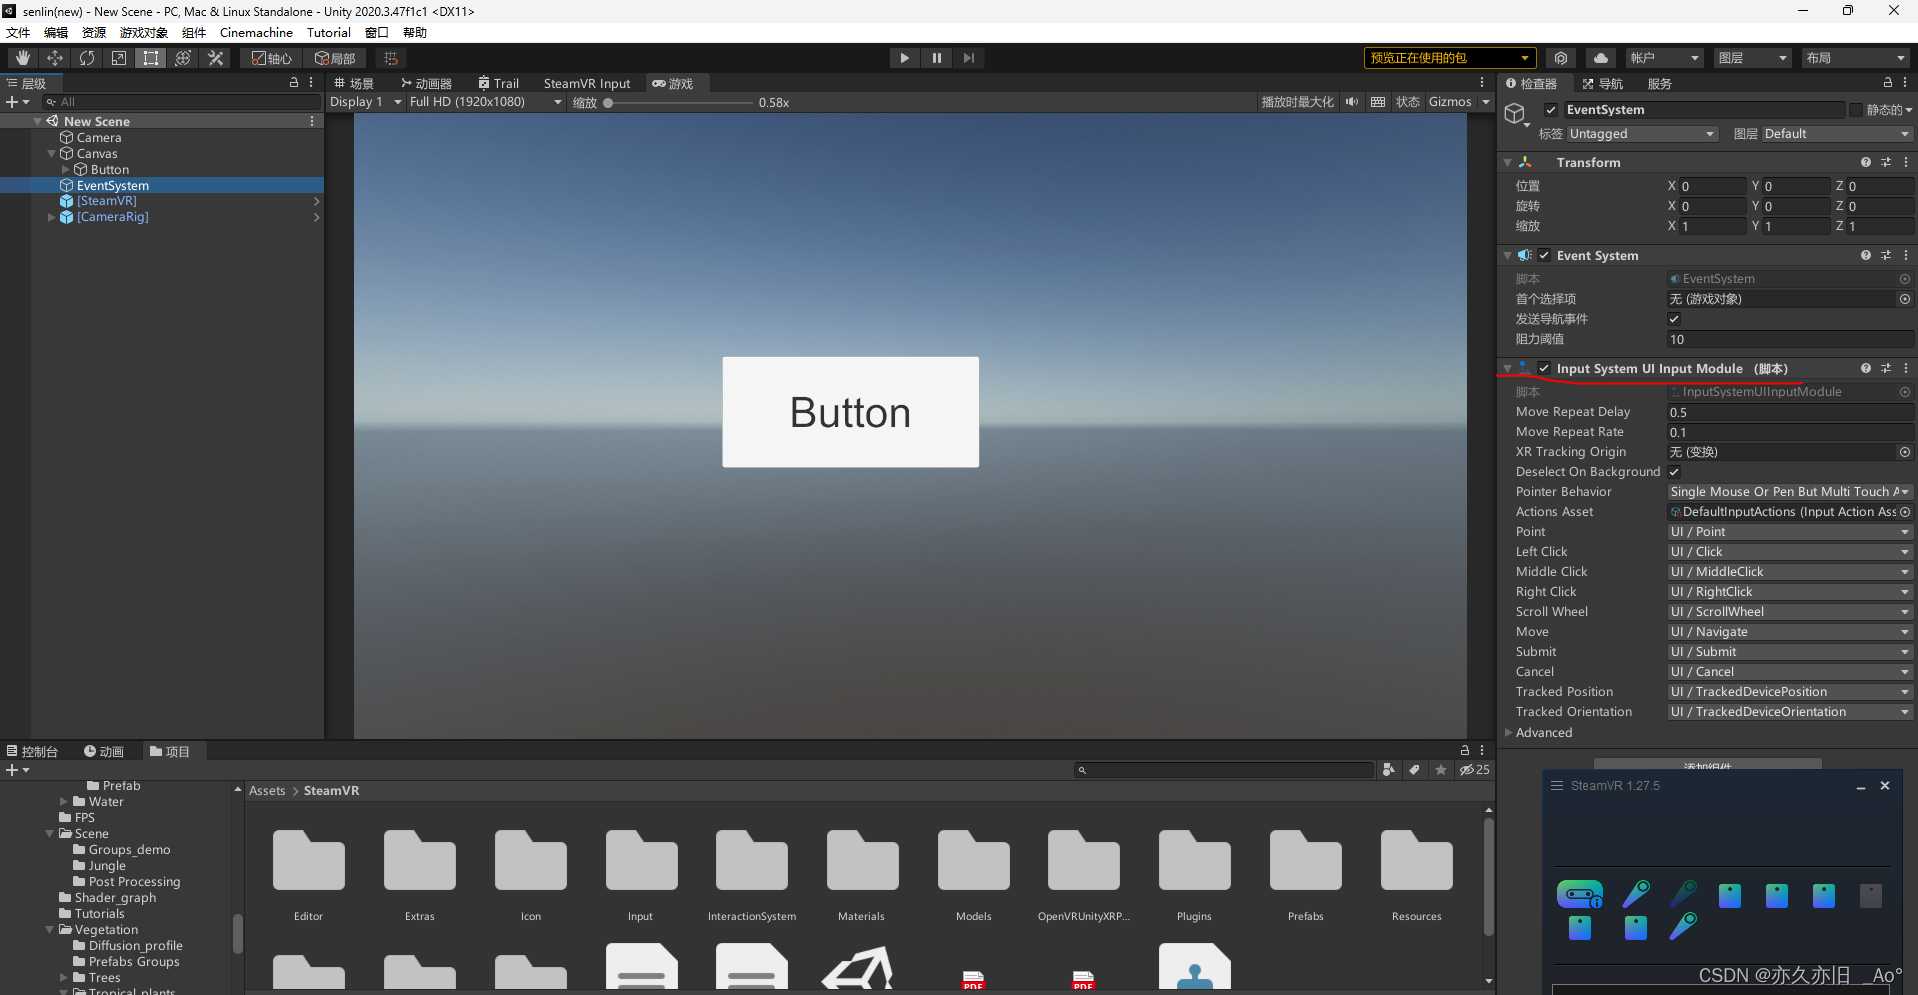Screen dimensions: 1918x995
Task: Open the Left Click action dropdown
Action: pos(1790,552)
